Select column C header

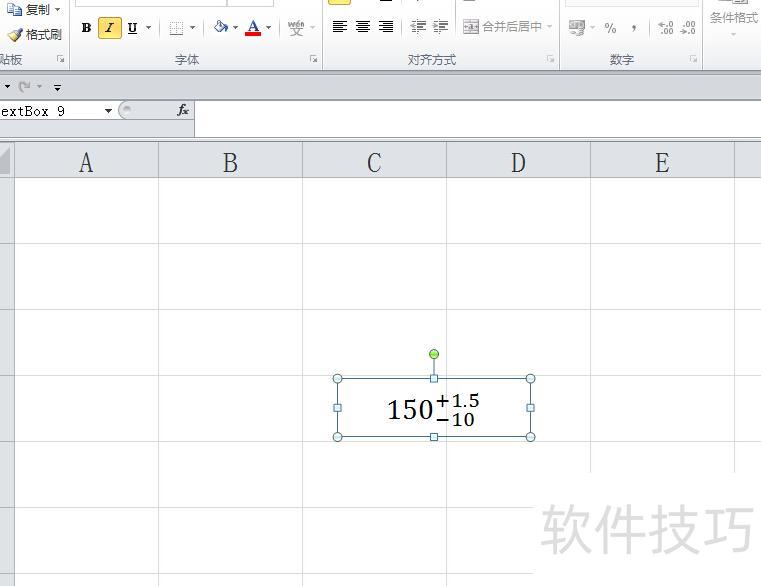tap(374, 163)
